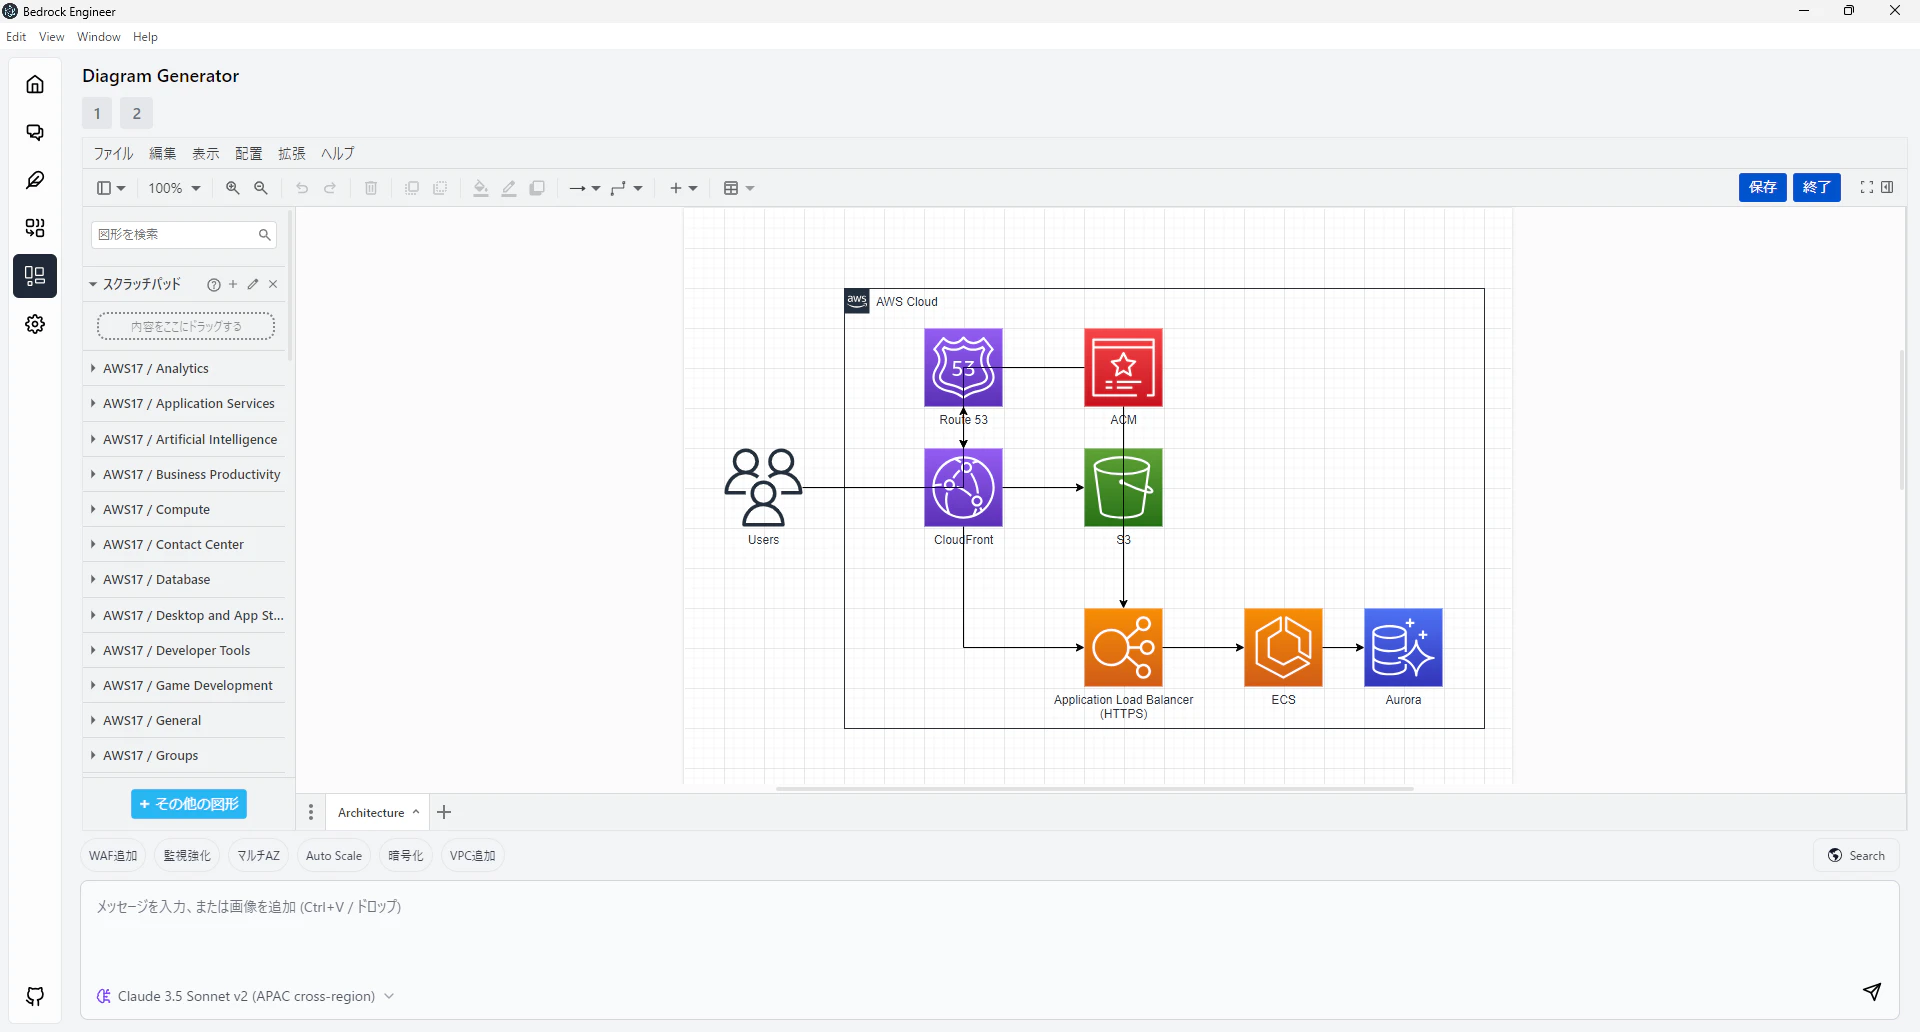The width and height of the screenshot is (1920, 1032).
Task: Click the To Front toolbar icon
Action: coord(412,188)
